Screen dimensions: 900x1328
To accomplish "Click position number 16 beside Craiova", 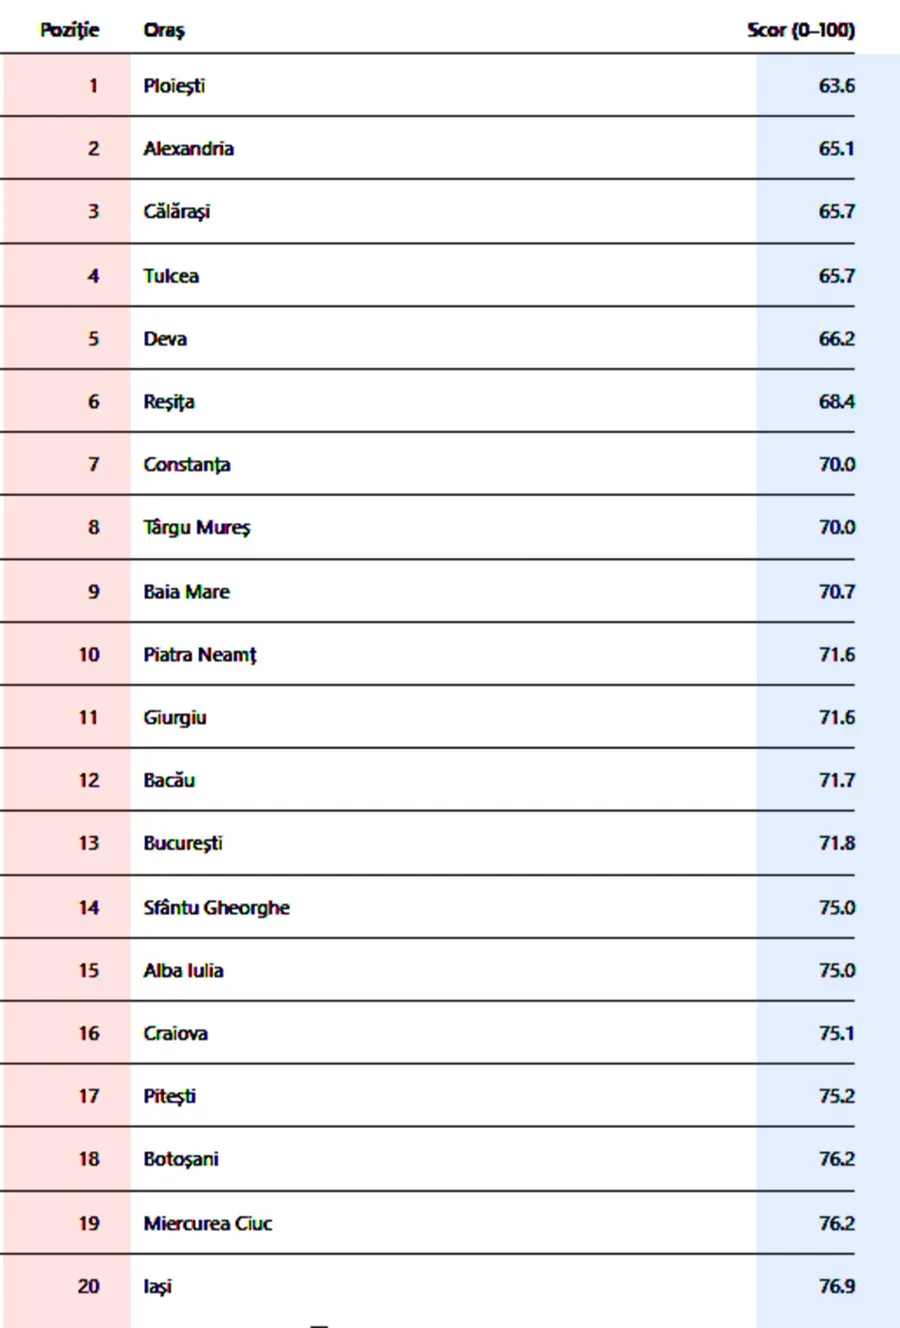I will (x=89, y=1034).
